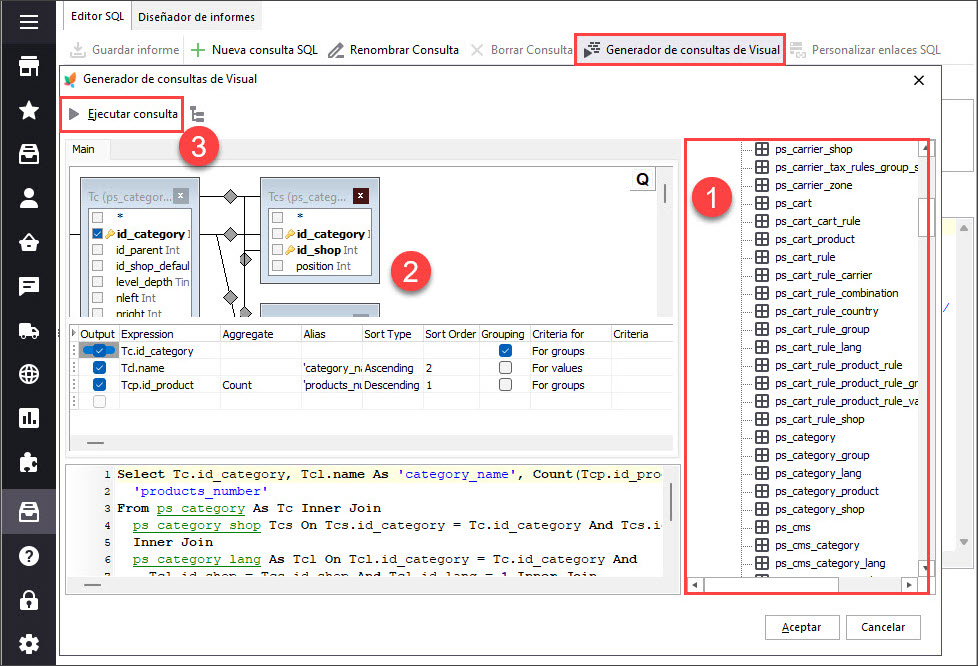This screenshot has height=666, width=978.
Task: Open Sort Type cell showing Descending
Action: click(392, 385)
